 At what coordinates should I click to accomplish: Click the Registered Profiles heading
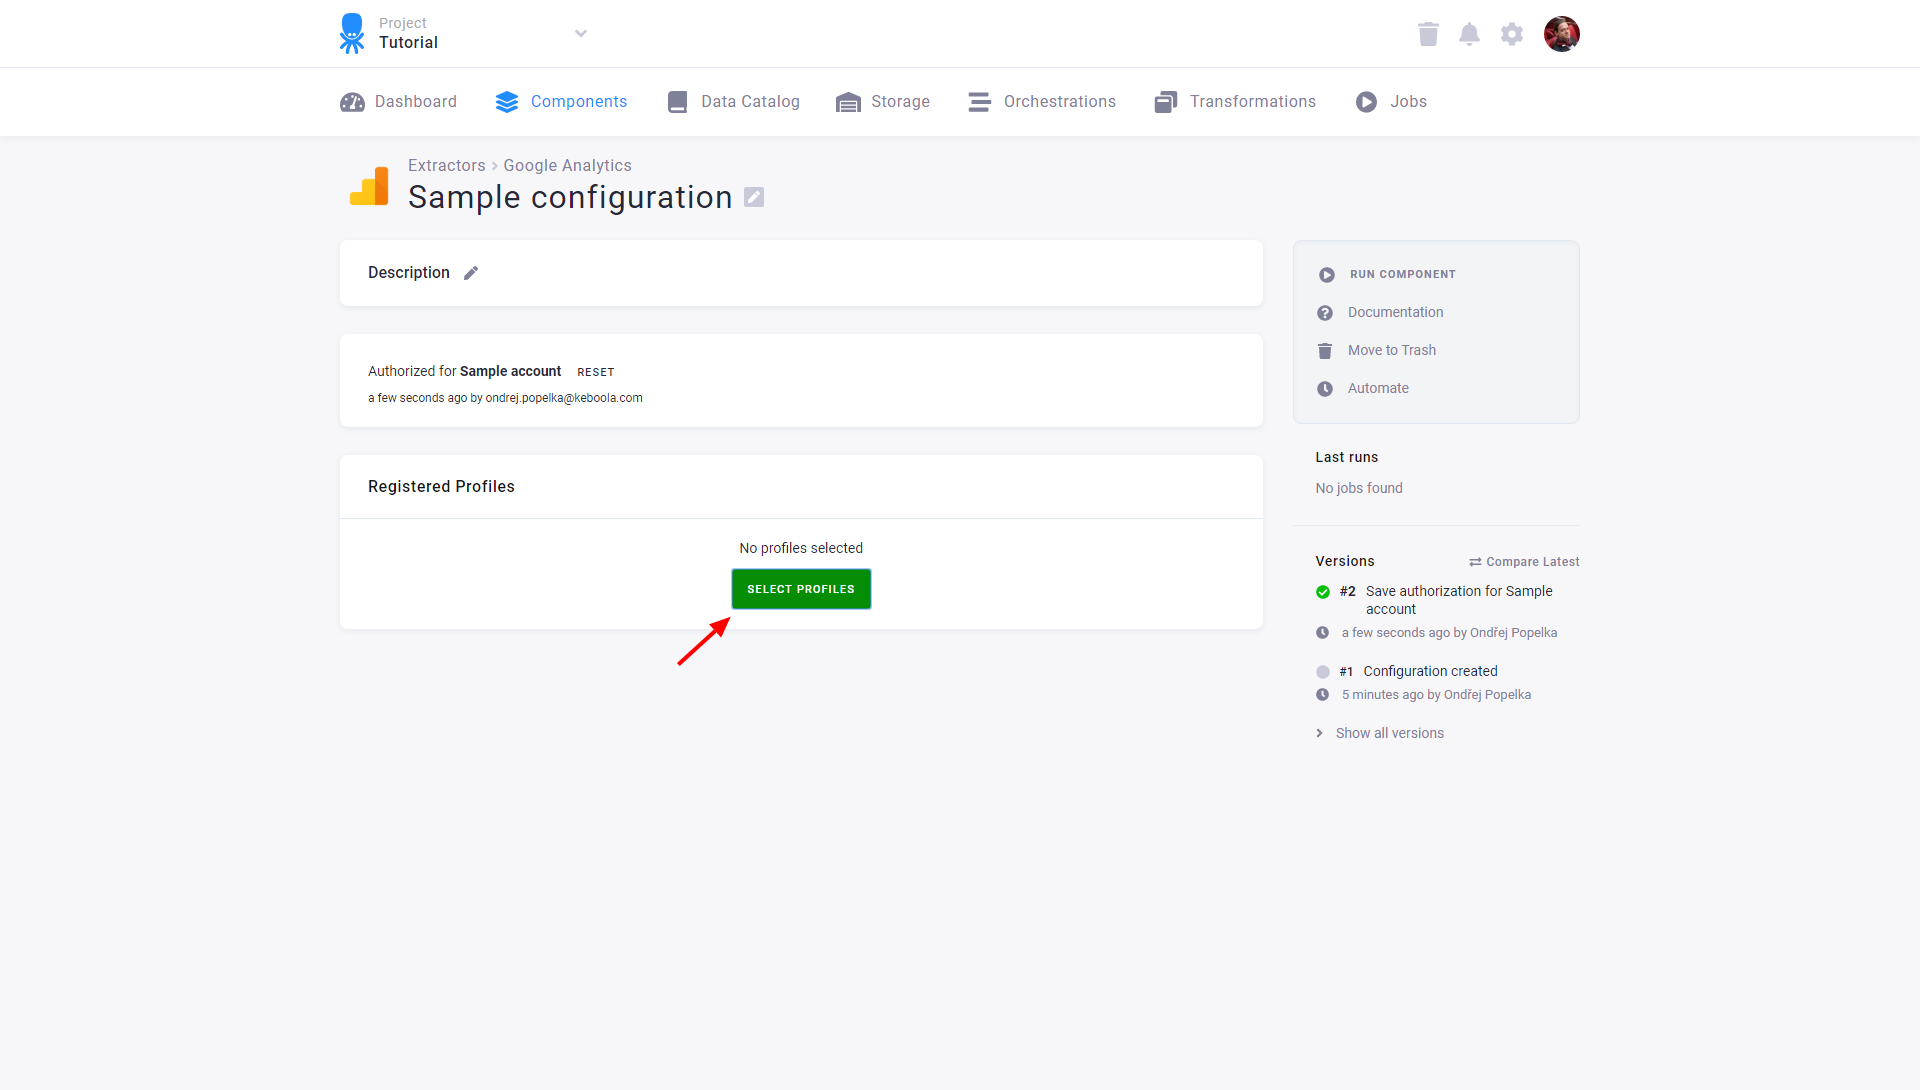click(x=441, y=487)
